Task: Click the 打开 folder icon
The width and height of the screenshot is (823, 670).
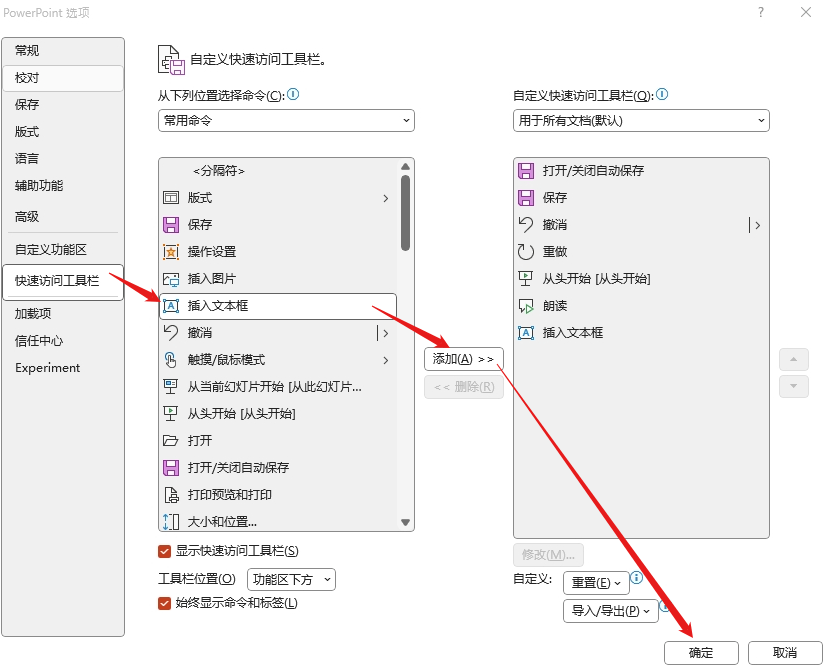Action: (x=171, y=441)
